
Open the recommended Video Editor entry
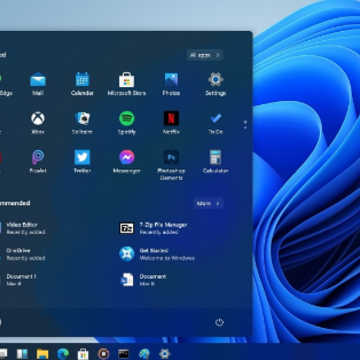click(23, 228)
